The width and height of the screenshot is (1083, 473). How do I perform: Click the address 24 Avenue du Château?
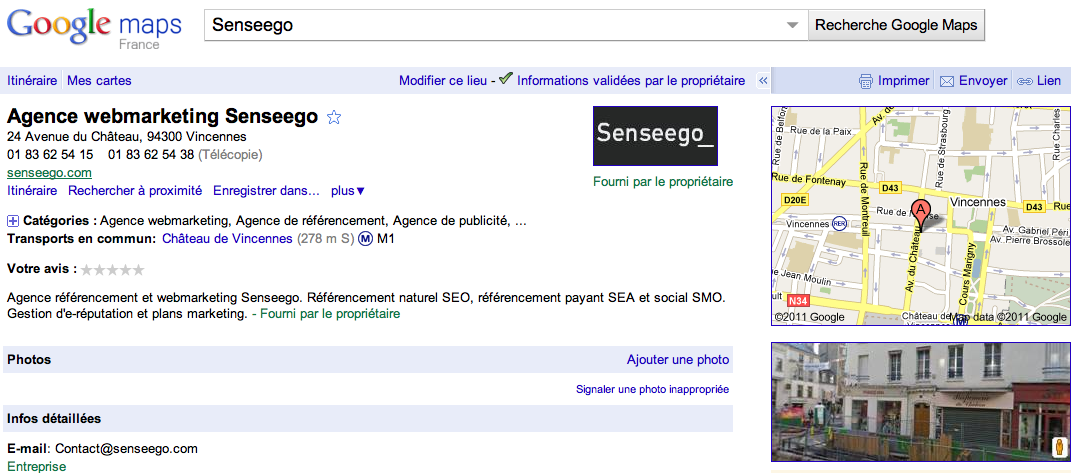[x=126, y=137]
